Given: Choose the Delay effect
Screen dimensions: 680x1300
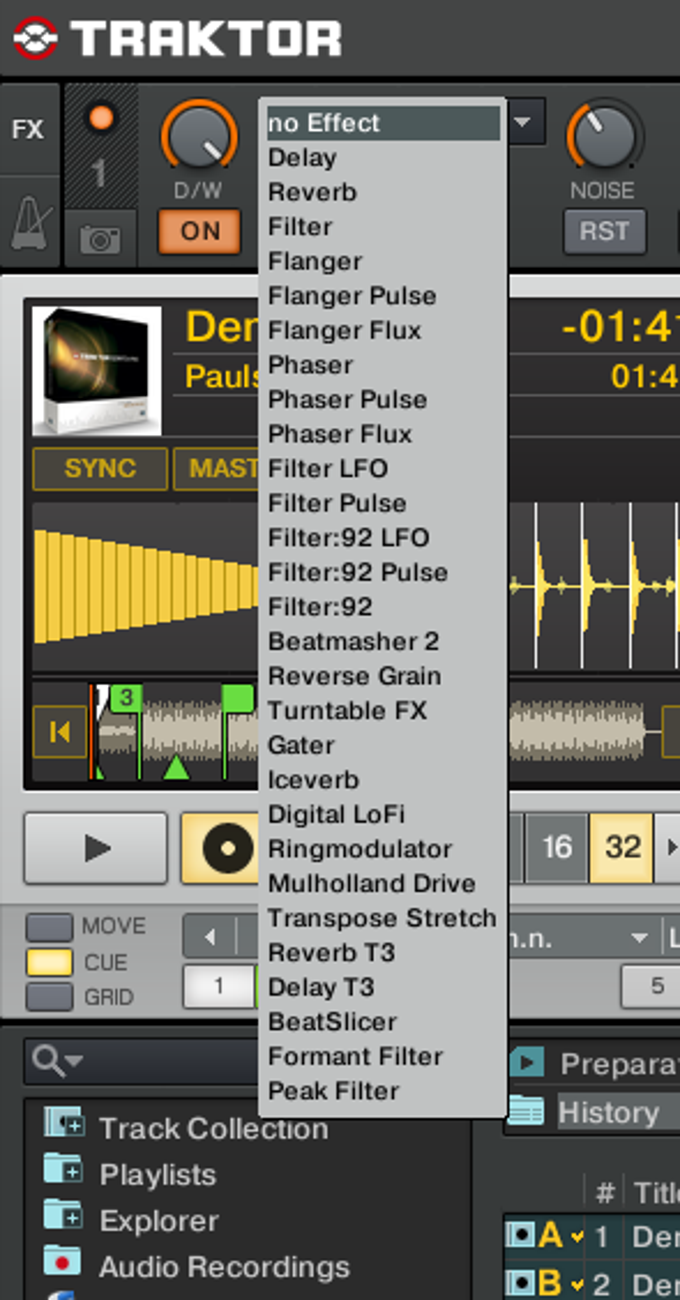Looking at the screenshot, I should tap(383, 158).
